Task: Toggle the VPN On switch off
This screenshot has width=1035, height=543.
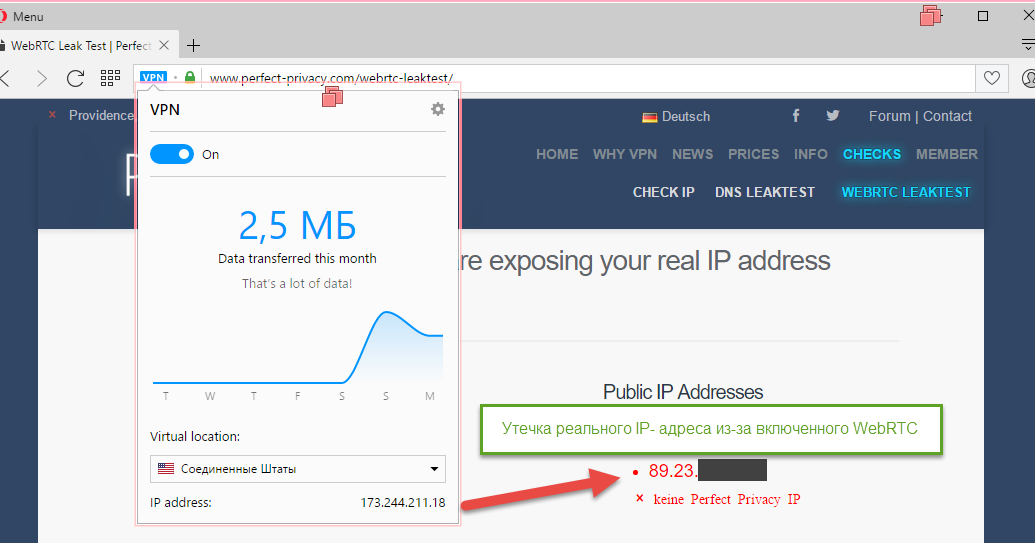Action: click(x=172, y=154)
